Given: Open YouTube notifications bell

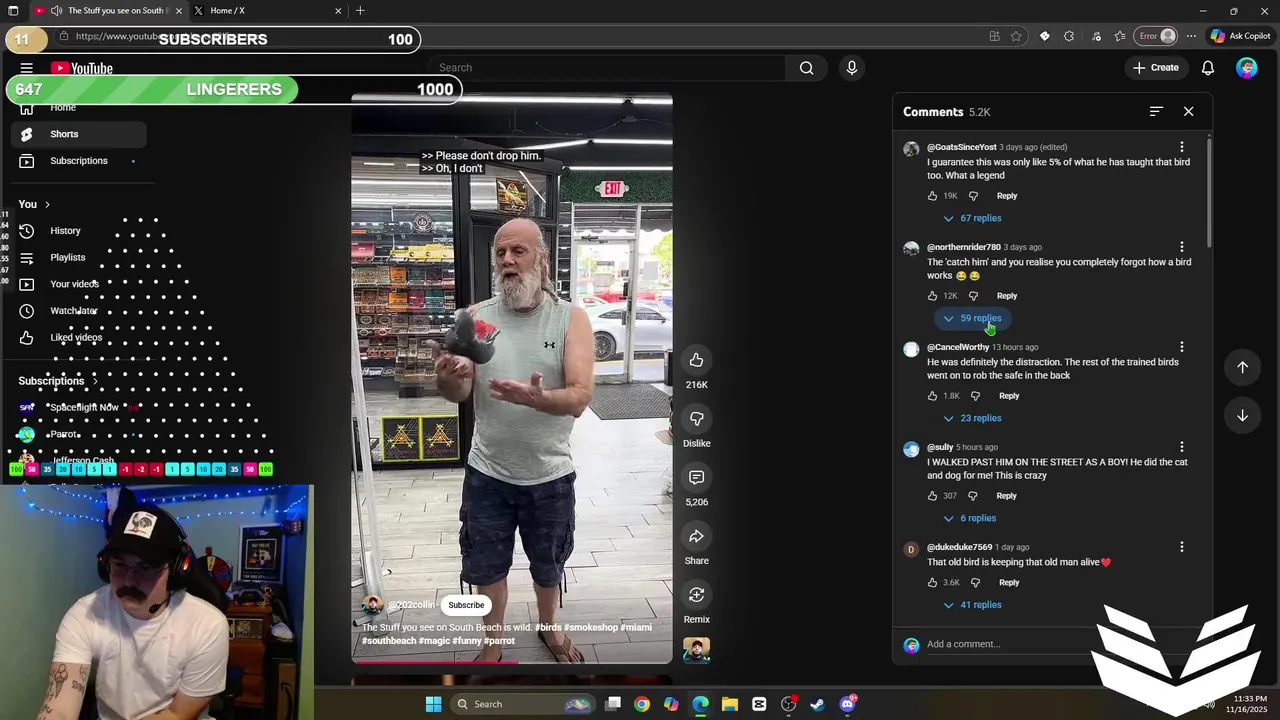Looking at the screenshot, I should click(x=1208, y=68).
